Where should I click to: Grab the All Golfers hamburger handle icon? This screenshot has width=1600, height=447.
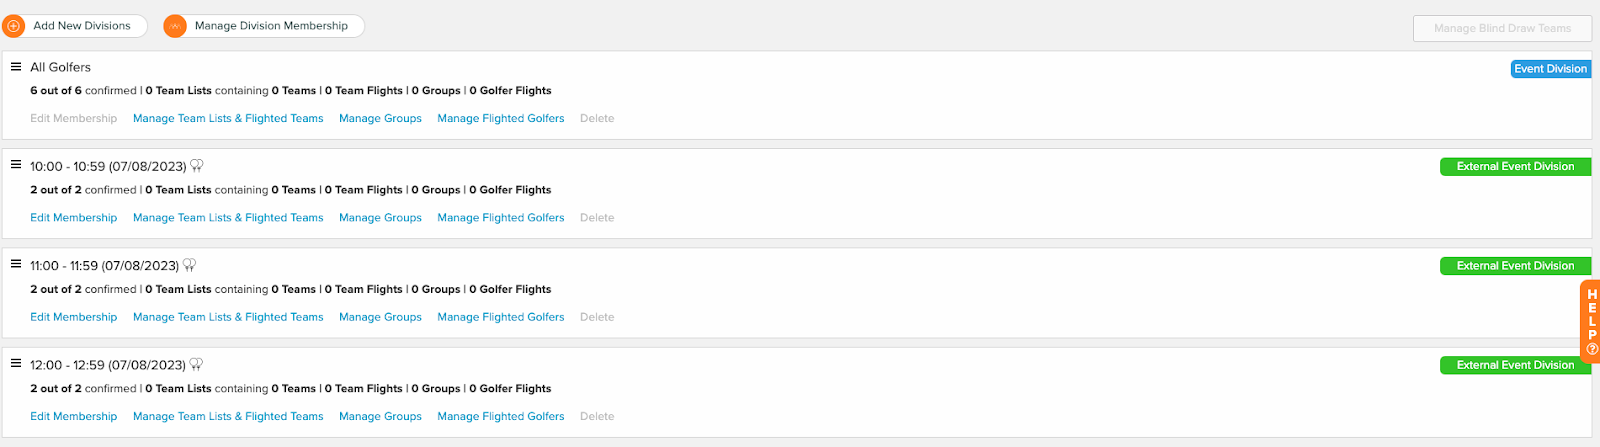[16, 67]
